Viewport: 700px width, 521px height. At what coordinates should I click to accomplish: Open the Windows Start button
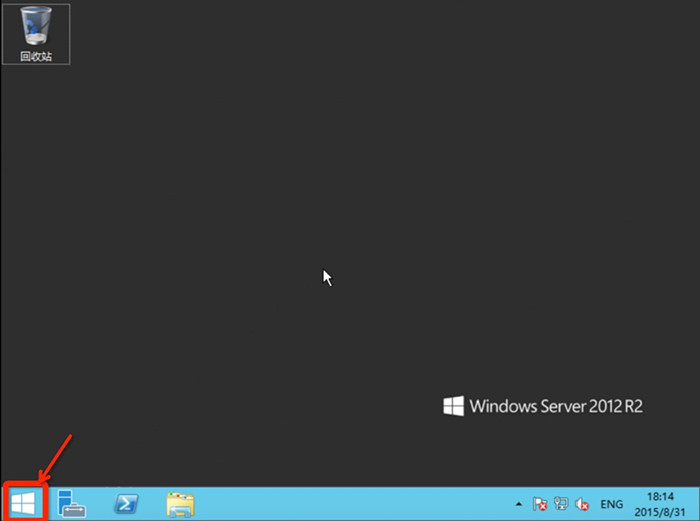click(x=24, y=504)
